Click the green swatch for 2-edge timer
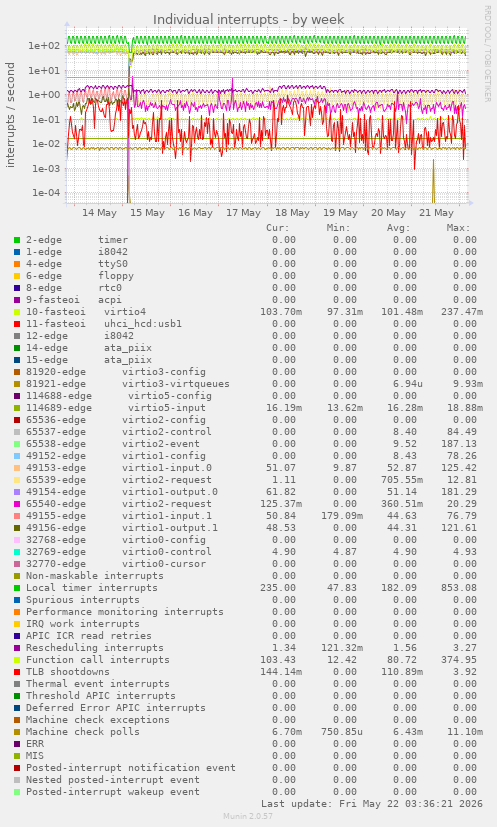 (x=17, y=240)
